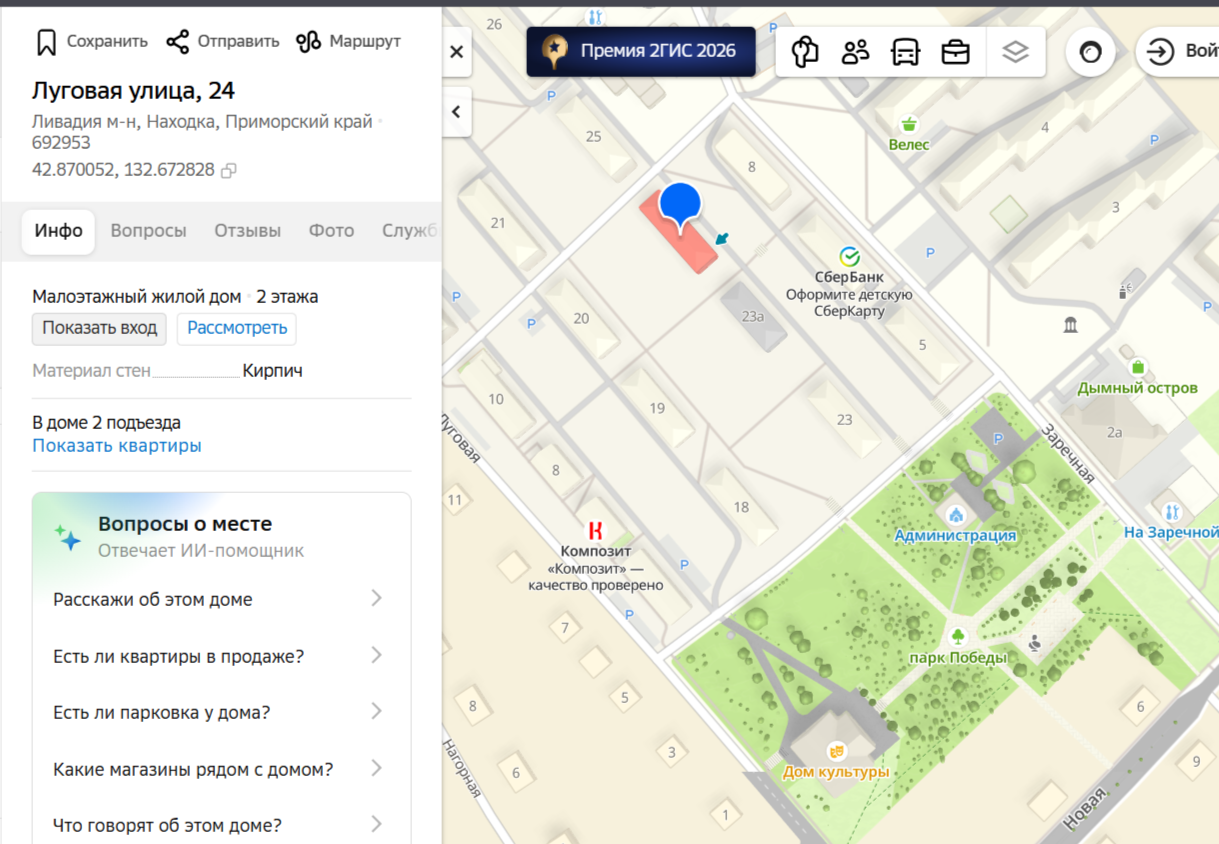1219x844 pixels.
Task: Click the Новая street label
Action: 1086,809
